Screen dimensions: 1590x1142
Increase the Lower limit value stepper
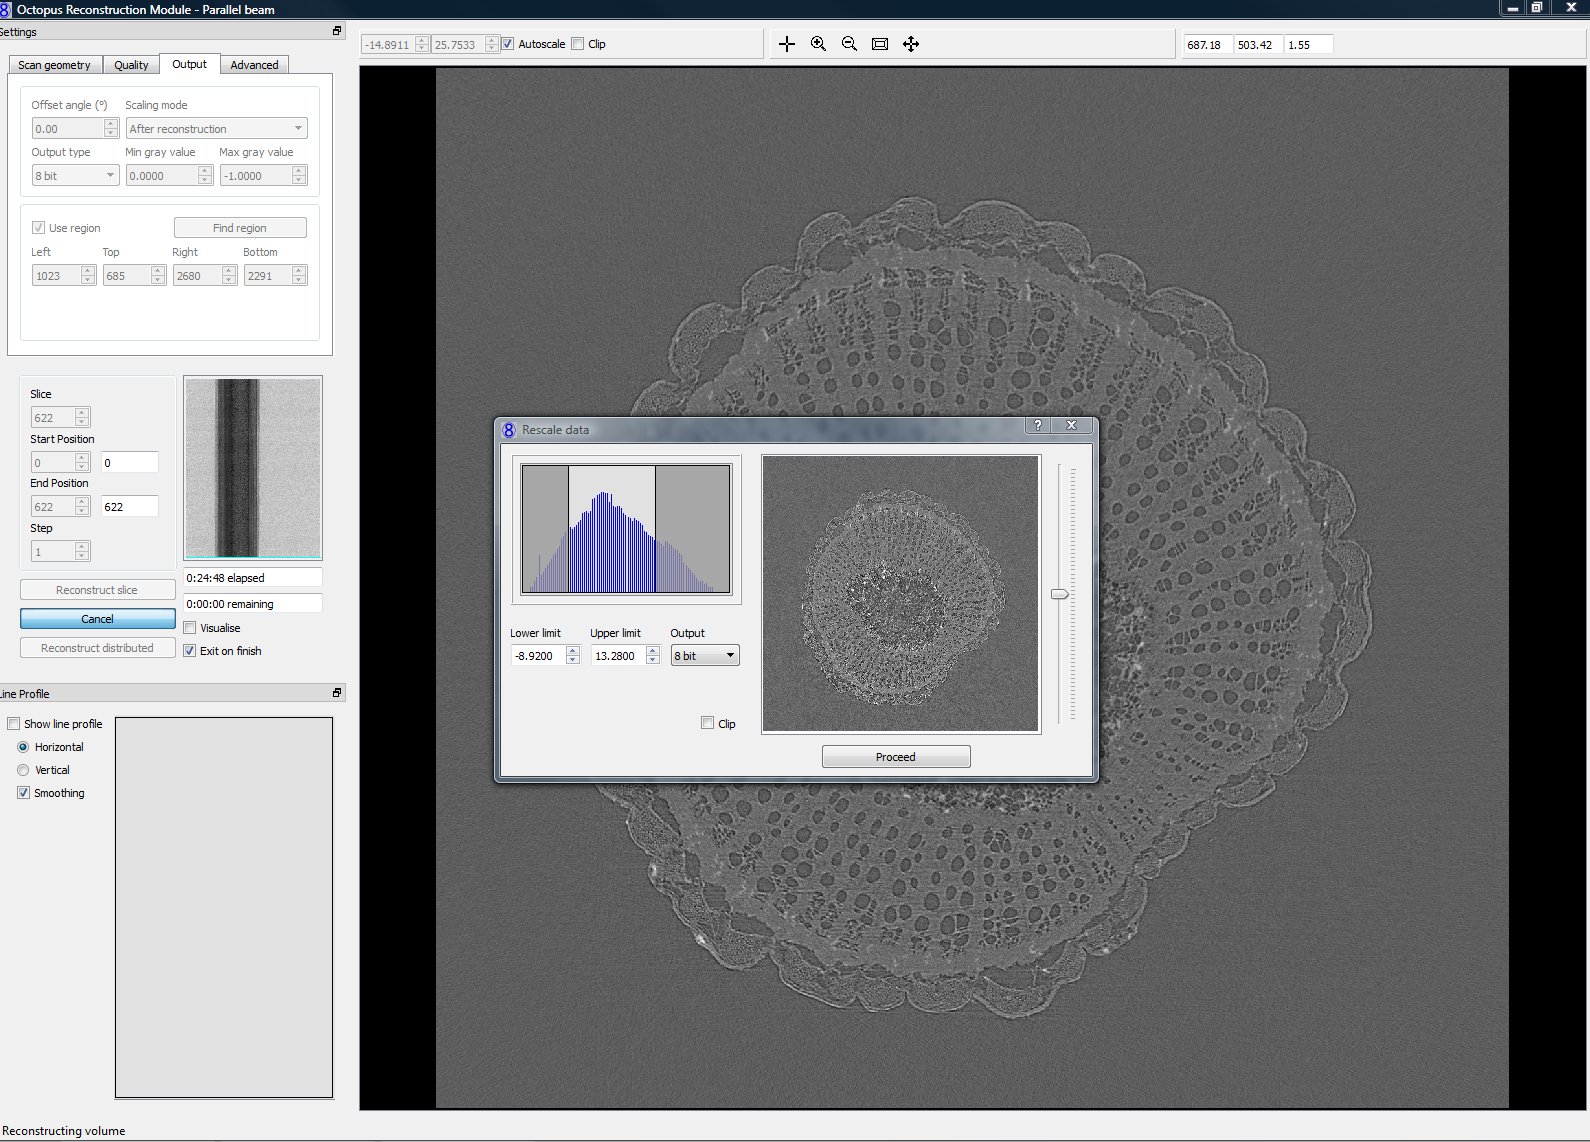pyautogui.click(x=573, y=651)
